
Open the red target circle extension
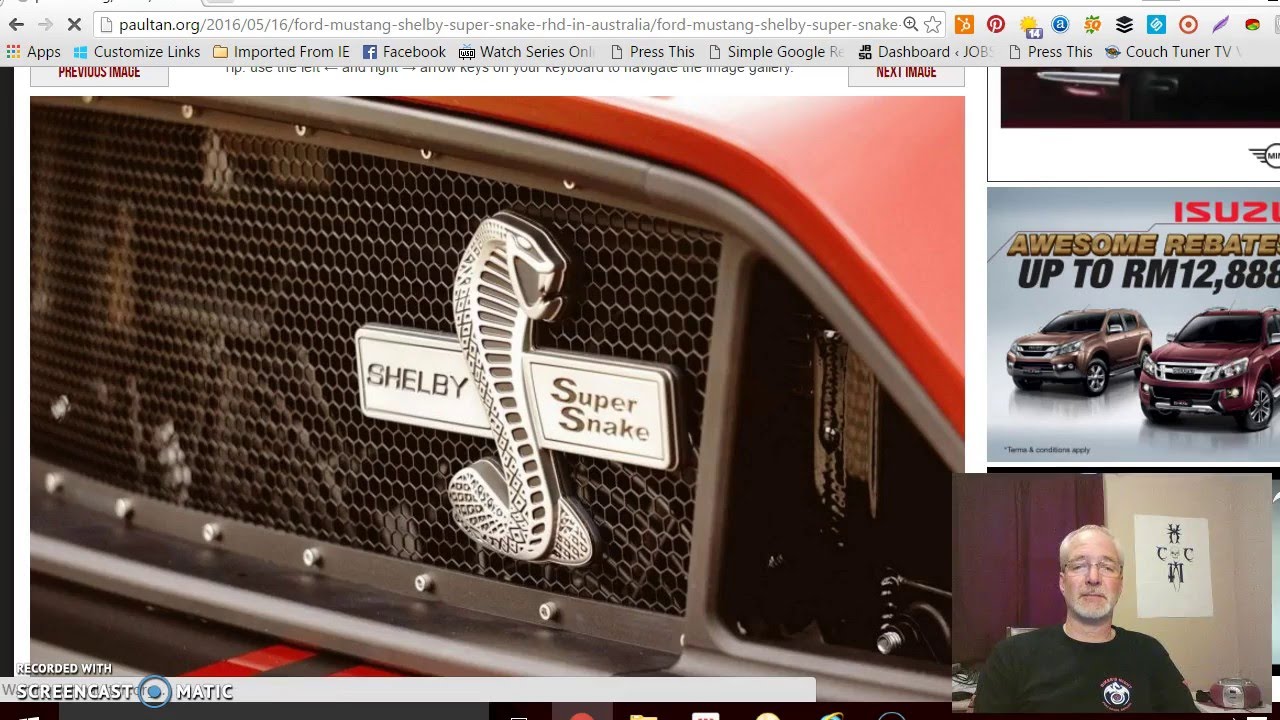pyautogui.click(x=1188, y=24)
